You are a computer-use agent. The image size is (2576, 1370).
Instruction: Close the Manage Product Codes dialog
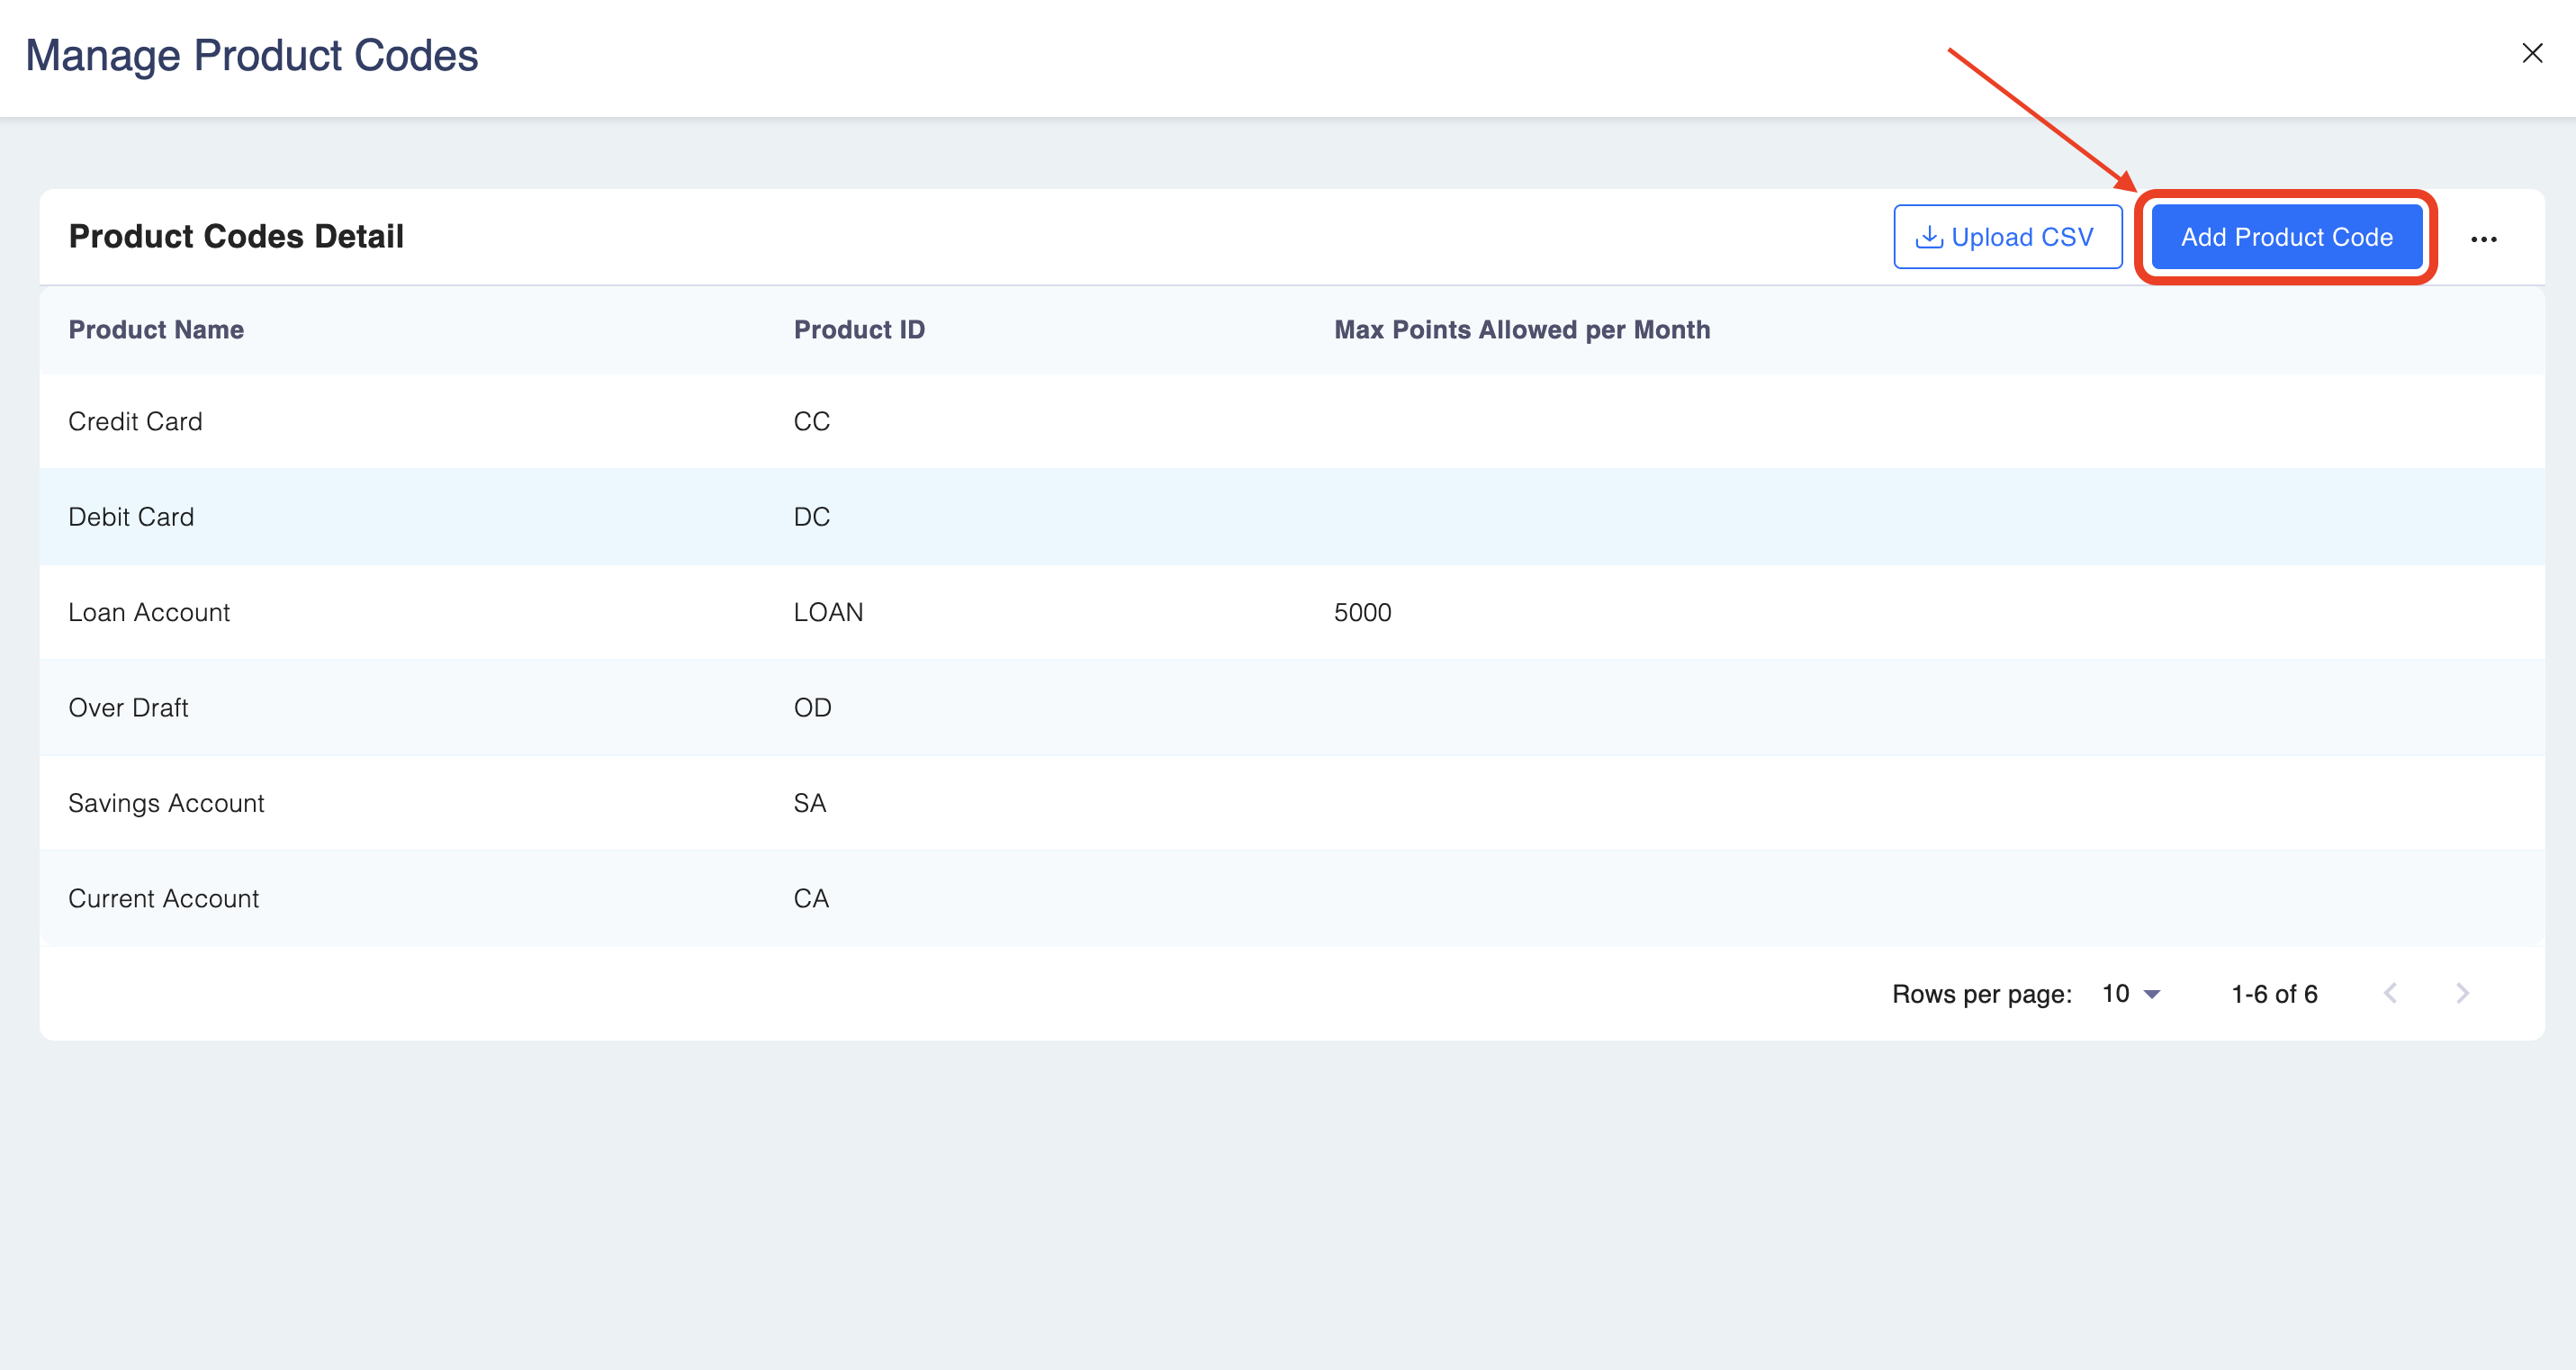pyautogui.click(x=2531, y=53)
